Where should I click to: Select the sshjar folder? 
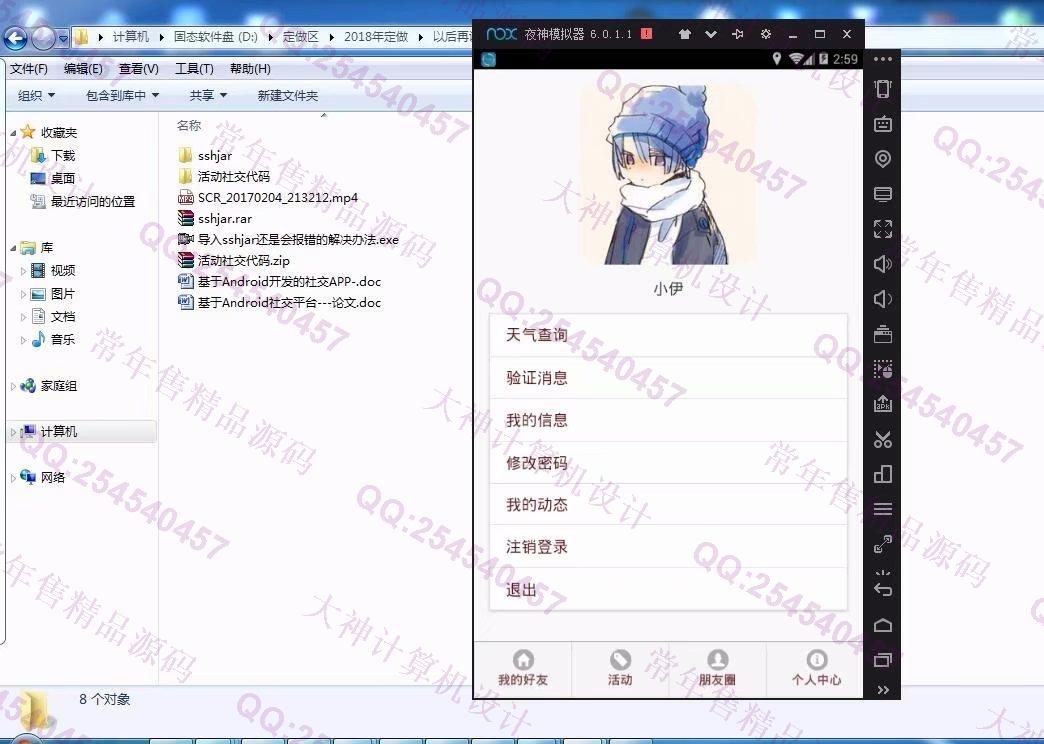(x=206, y=155)
